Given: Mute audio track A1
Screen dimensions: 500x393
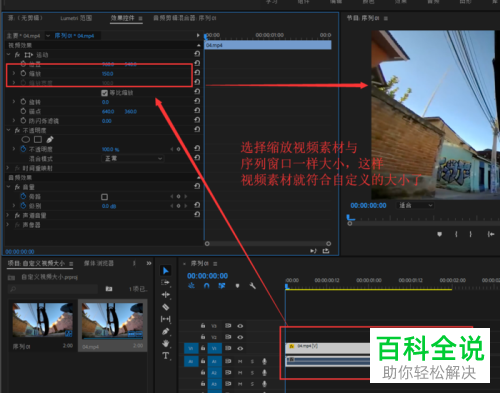Looking at the screenshot, I should pyautogui.click(x=240, y=361).
